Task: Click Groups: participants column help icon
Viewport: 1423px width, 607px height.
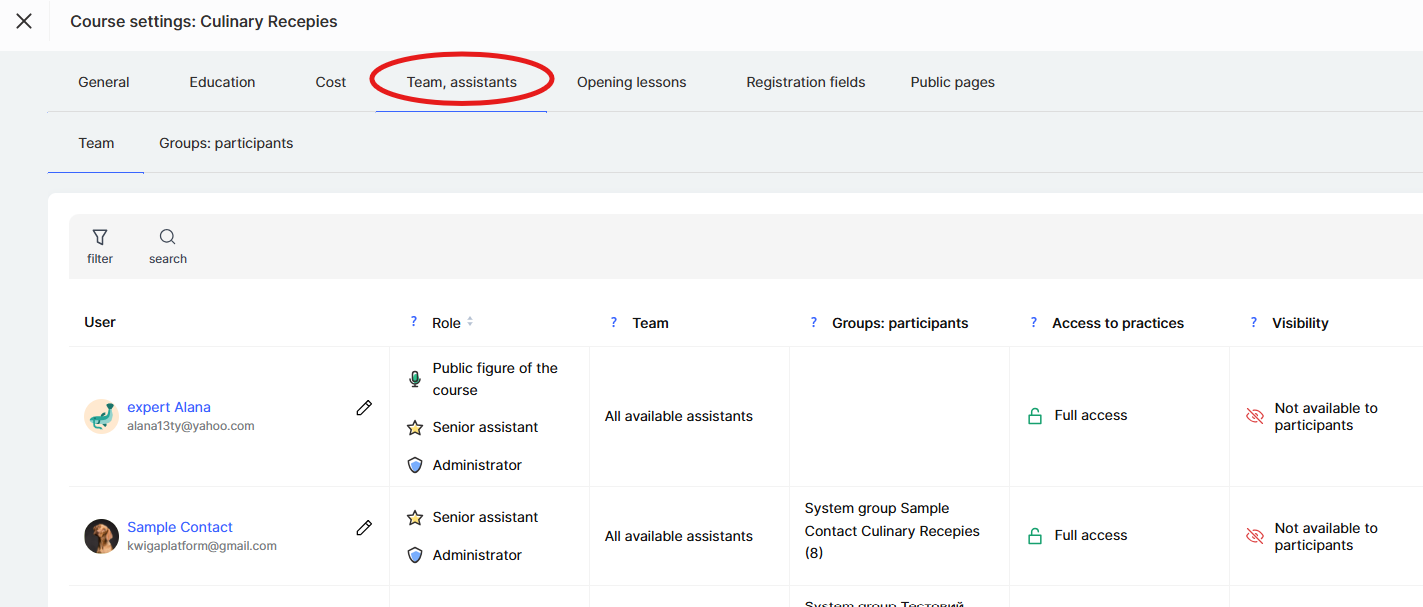Action: 814,322
